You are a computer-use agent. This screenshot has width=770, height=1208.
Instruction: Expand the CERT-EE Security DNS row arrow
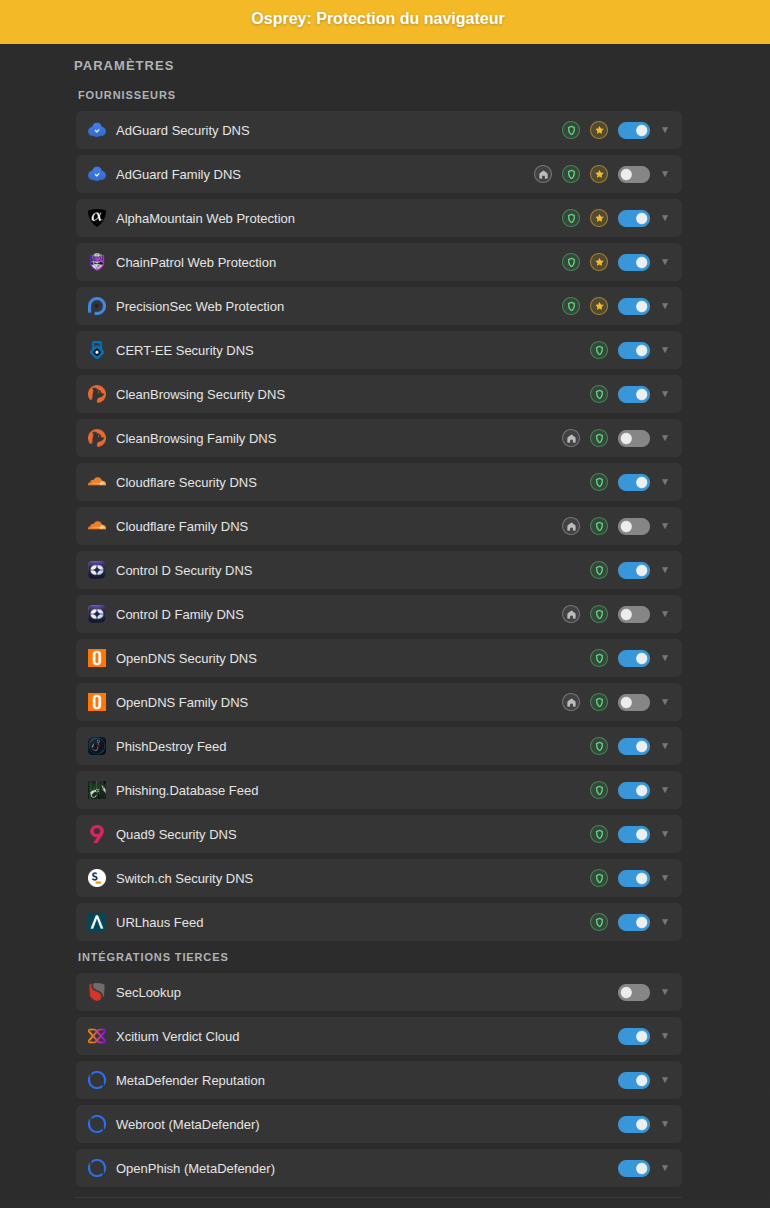tap(665, 350)
